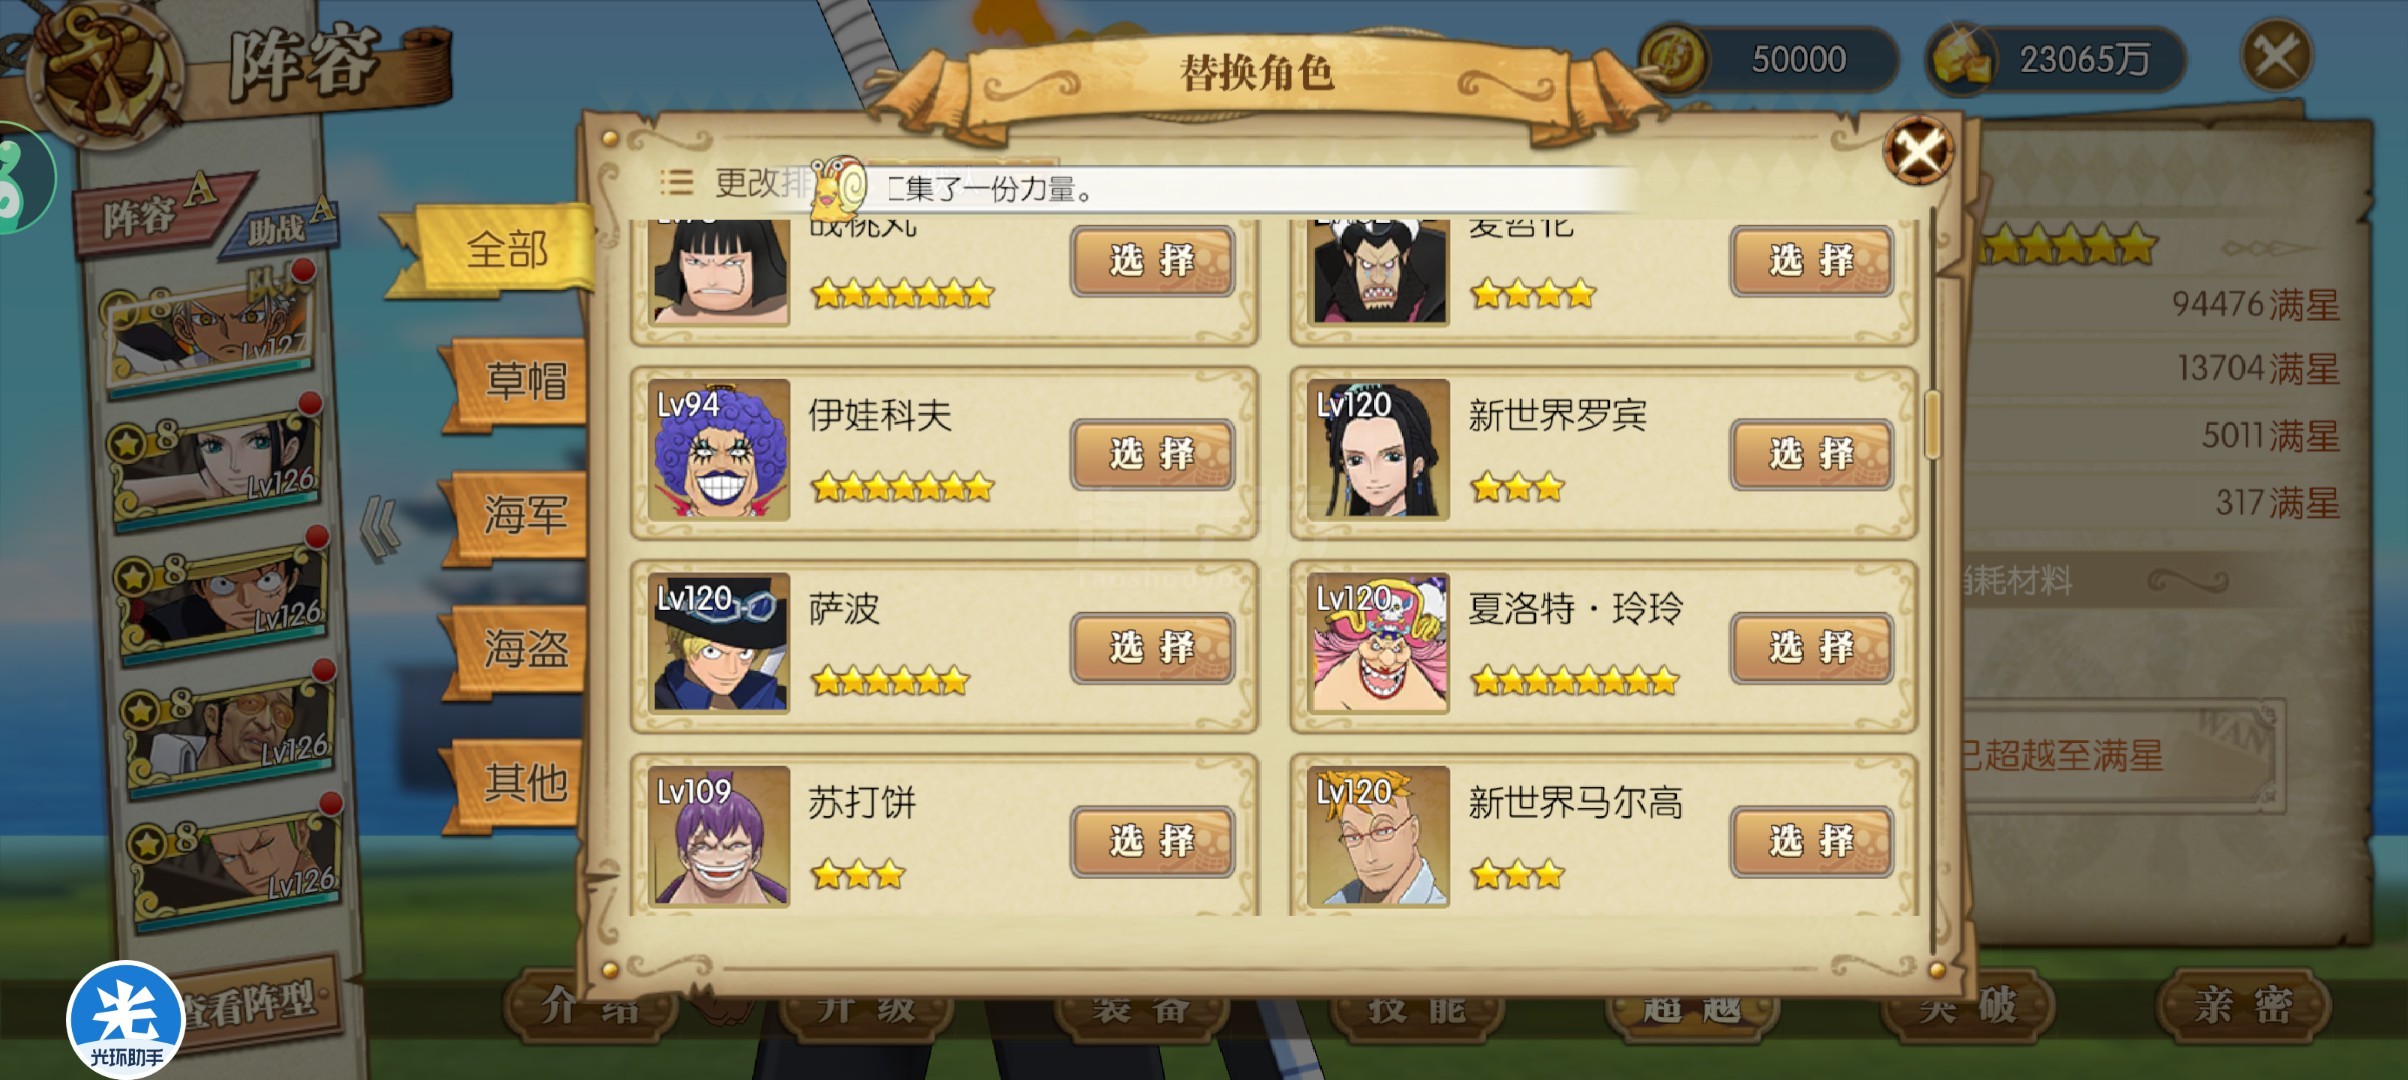Viewport: 2408px width, 1080px height.
Task: Choose 萨波 with its 选择 button
Action: (x=1152, y=648)
